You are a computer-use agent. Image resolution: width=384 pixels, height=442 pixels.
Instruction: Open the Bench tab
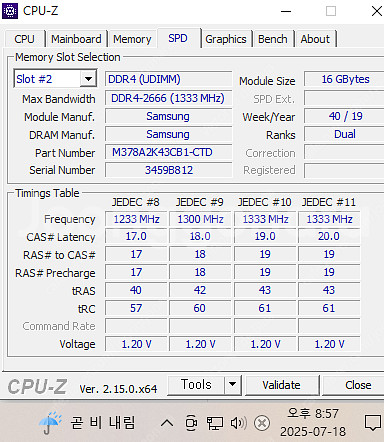coord(273,39)
